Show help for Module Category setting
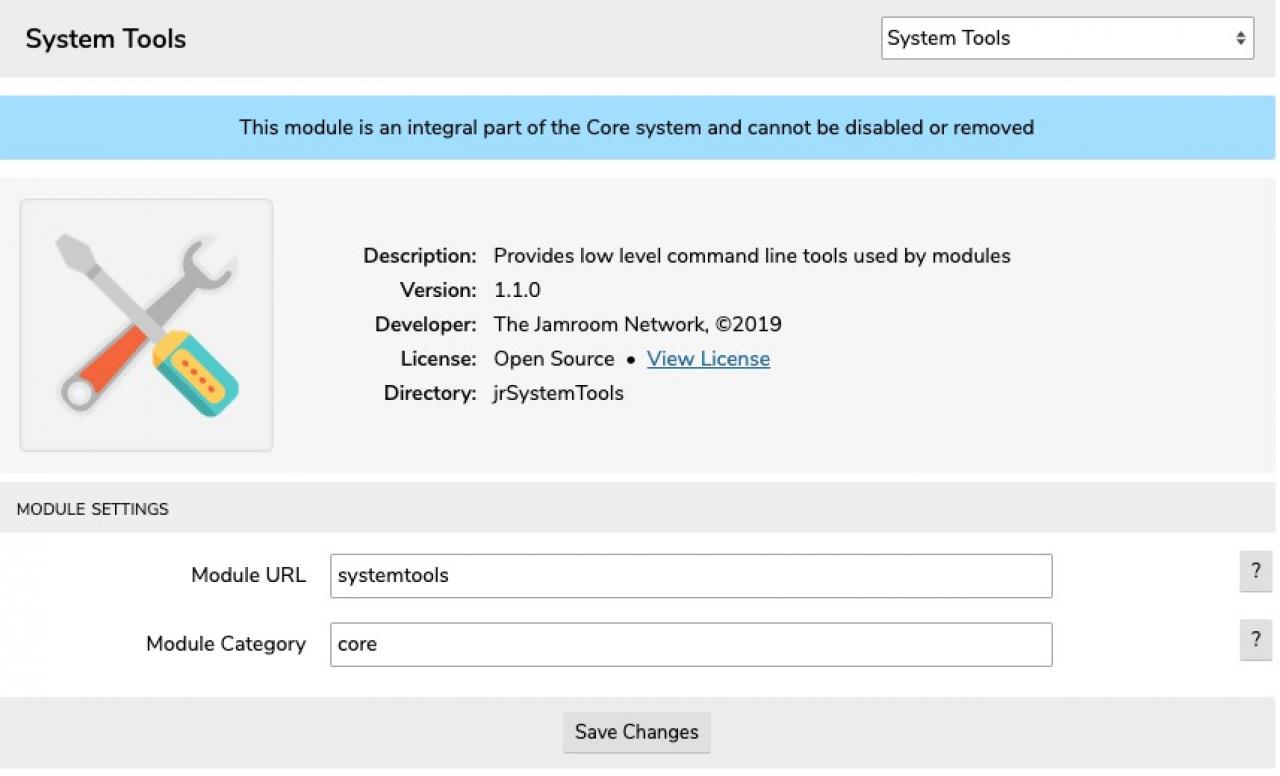 point(1255,640)
